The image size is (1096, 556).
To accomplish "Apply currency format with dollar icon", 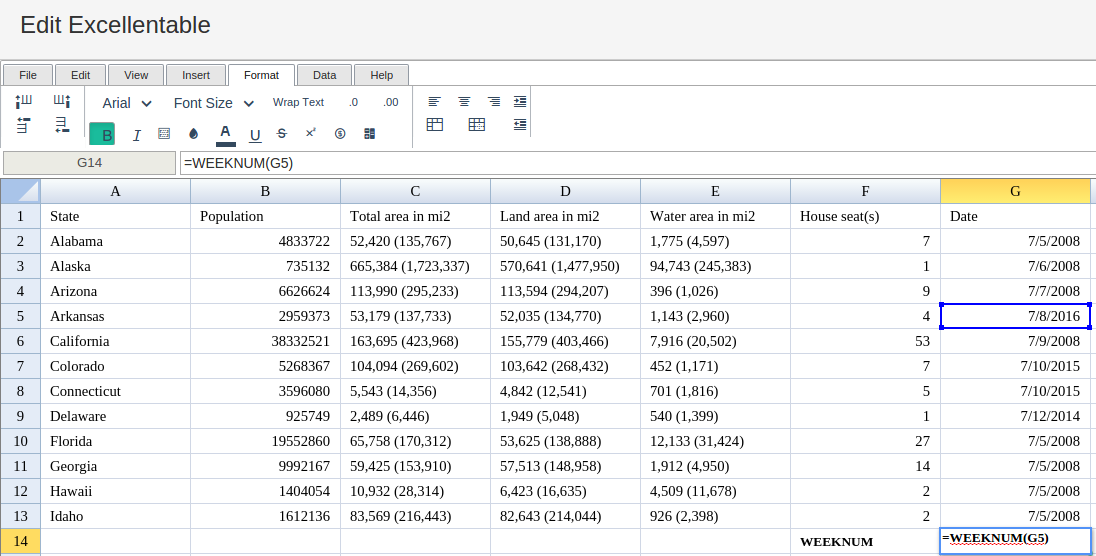I will coord(340,134).
